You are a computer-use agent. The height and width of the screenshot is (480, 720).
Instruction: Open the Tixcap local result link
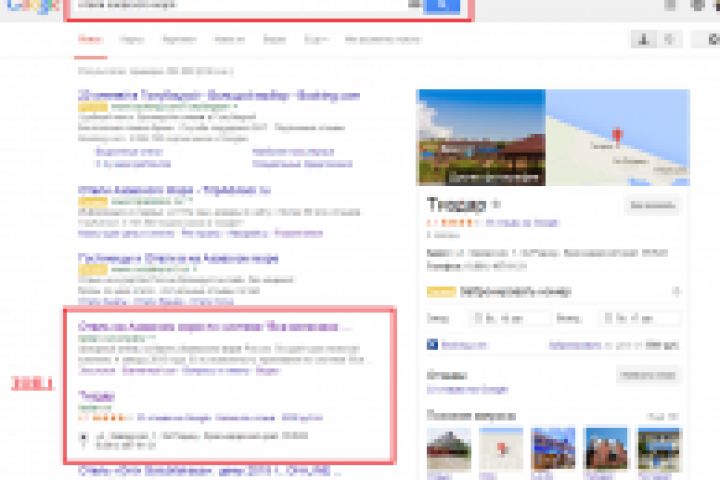tap(96, 396)
